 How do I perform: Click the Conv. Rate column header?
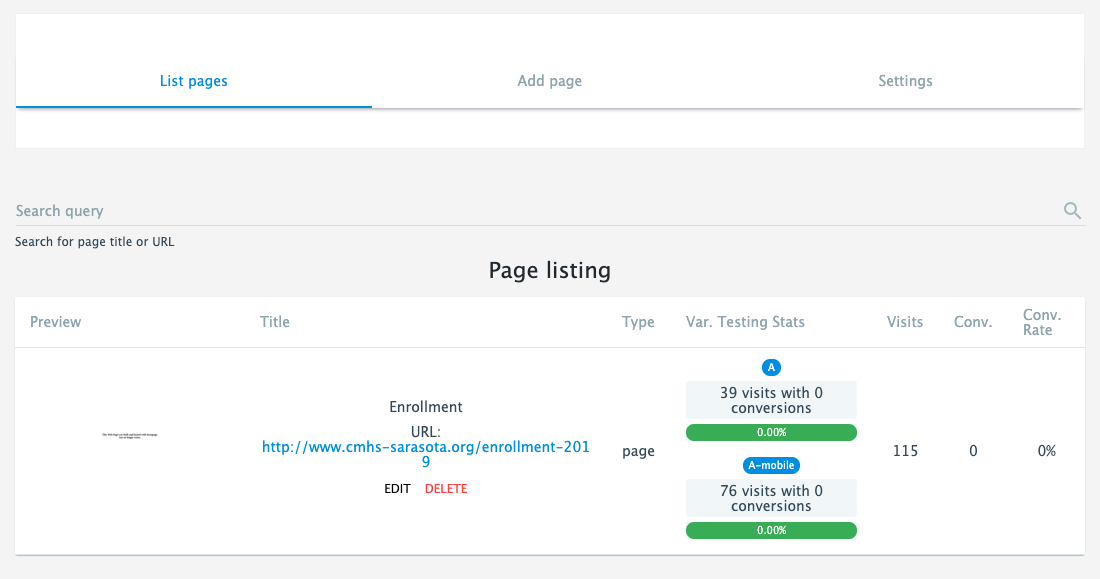point(1042,322)
